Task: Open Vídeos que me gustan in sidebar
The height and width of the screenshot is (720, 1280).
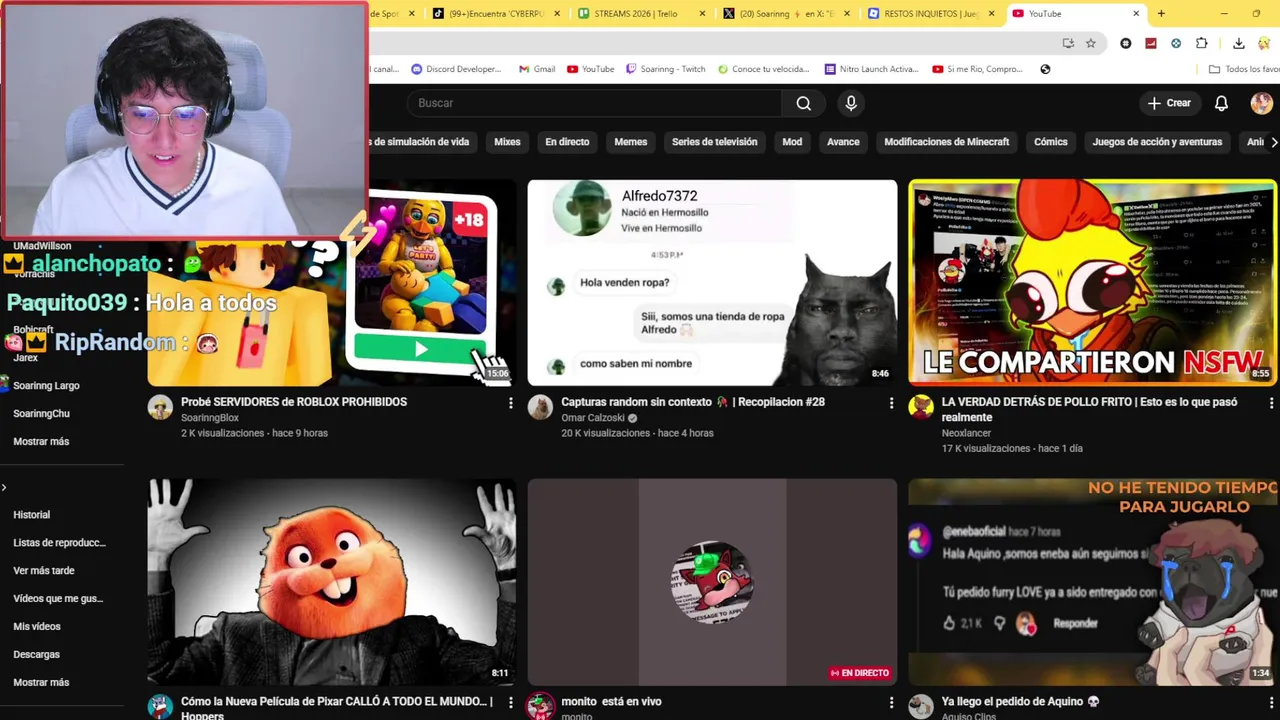Action: point(58,599)
